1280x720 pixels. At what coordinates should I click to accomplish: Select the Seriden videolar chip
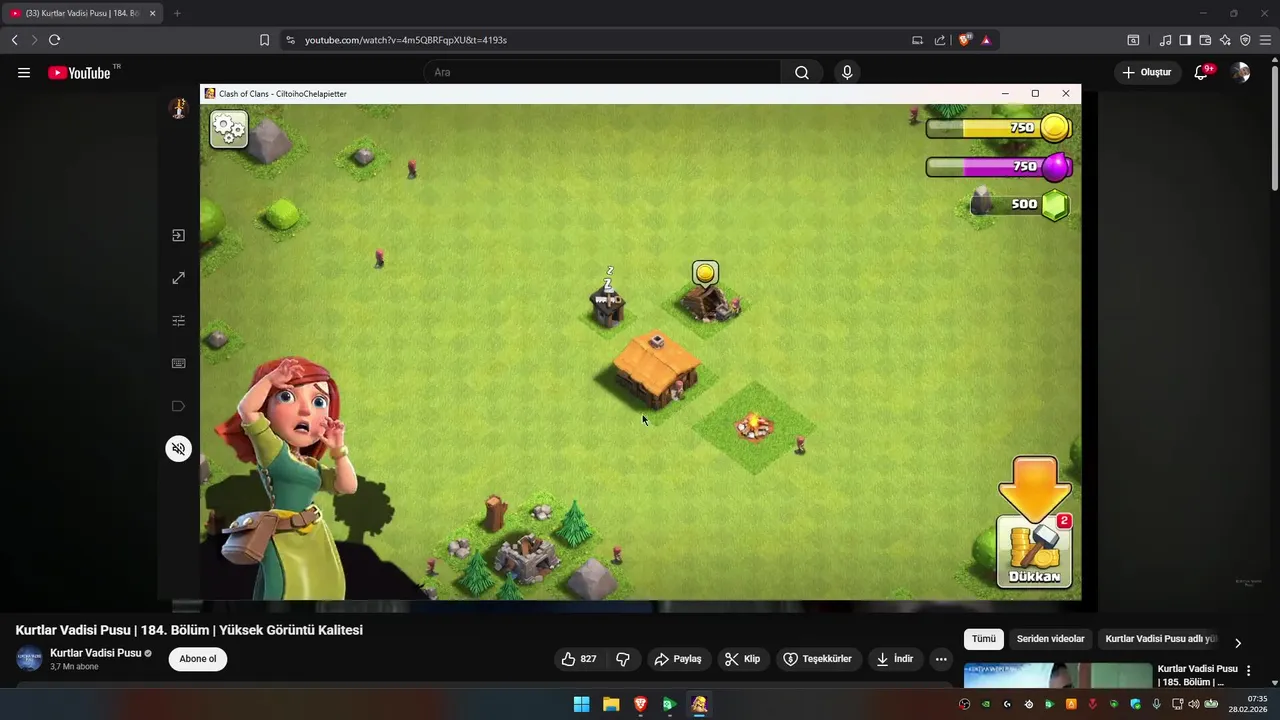coord(1050,639)
